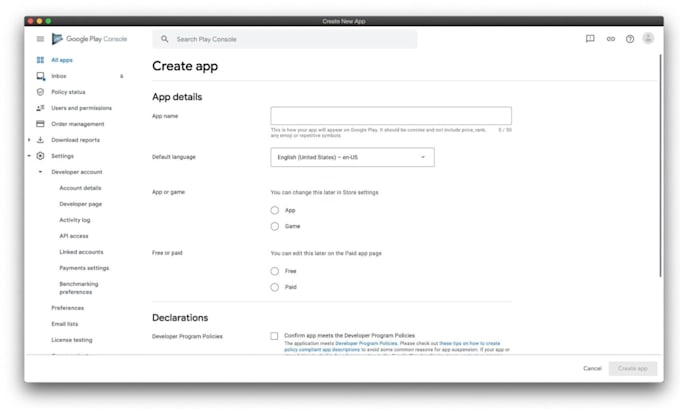
Task: Collapse the Settings section arrow
Action: click(x=29, y=156)
